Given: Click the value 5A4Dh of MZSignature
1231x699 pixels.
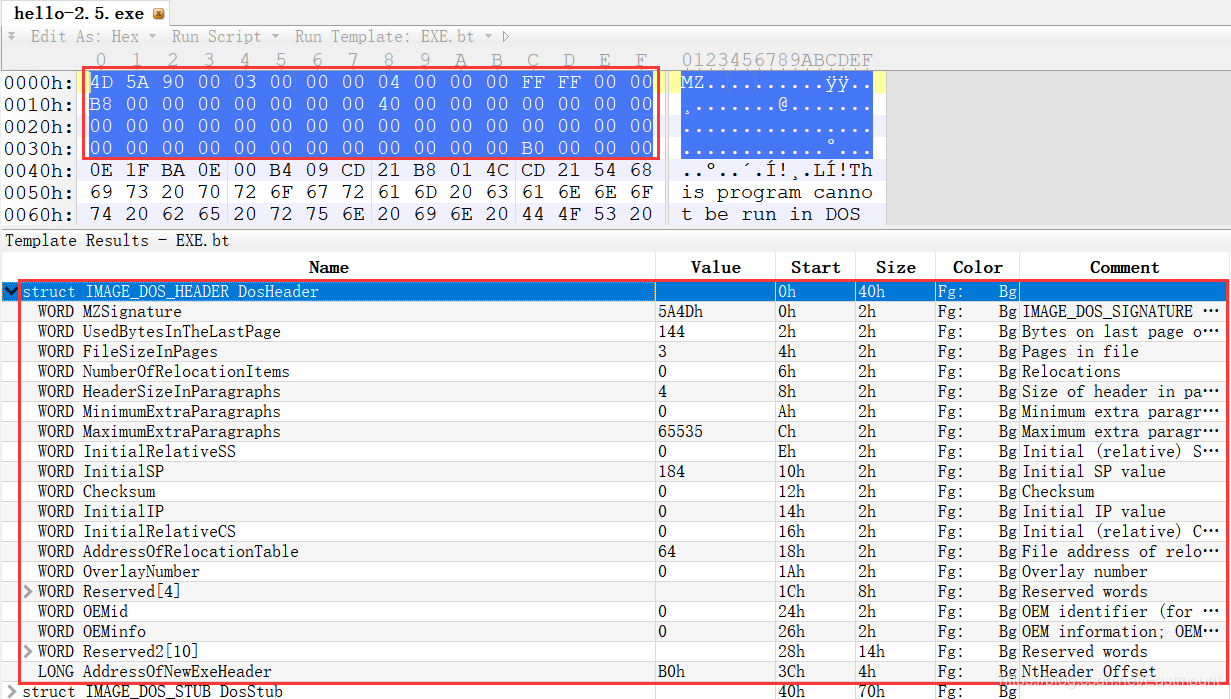Looking at the screenshot, I should (x=680, y=312).
